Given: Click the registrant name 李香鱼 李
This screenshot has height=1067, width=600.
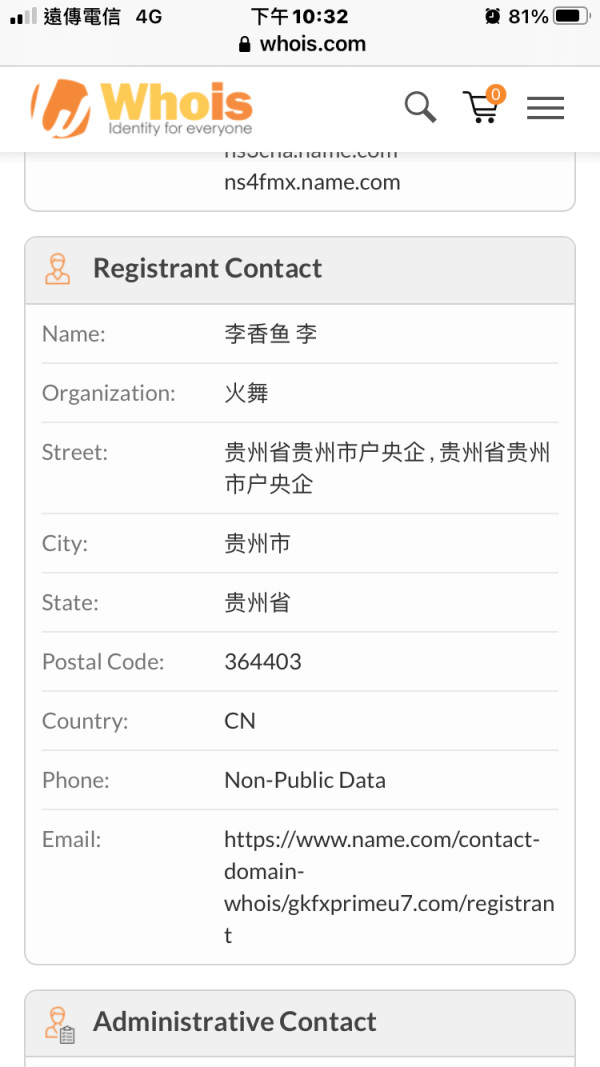Looking at the screenshot, I should [x=270, y=334].
